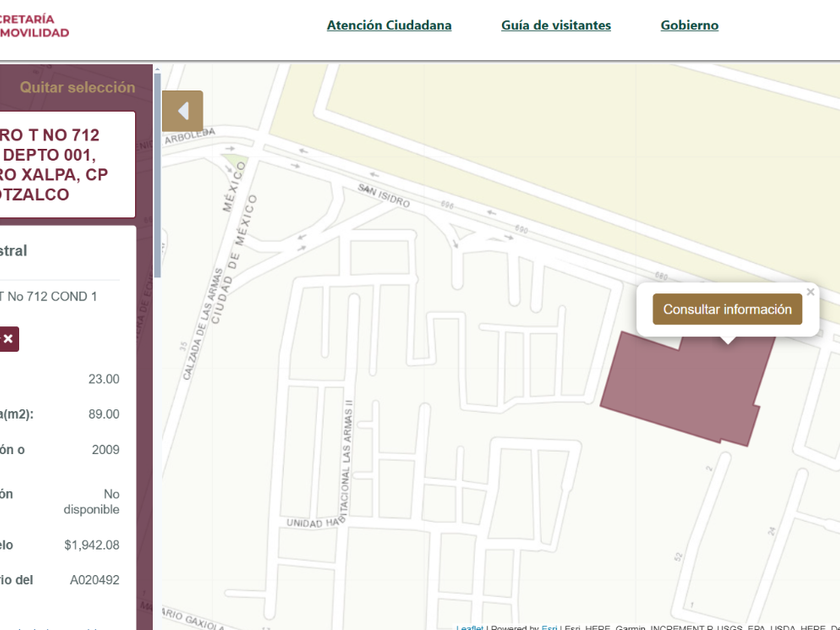The width and height of the screenshot is (840, 630).
Task: Select the highlighted maroon parcel on map
Action: click(x=680, y=390)
